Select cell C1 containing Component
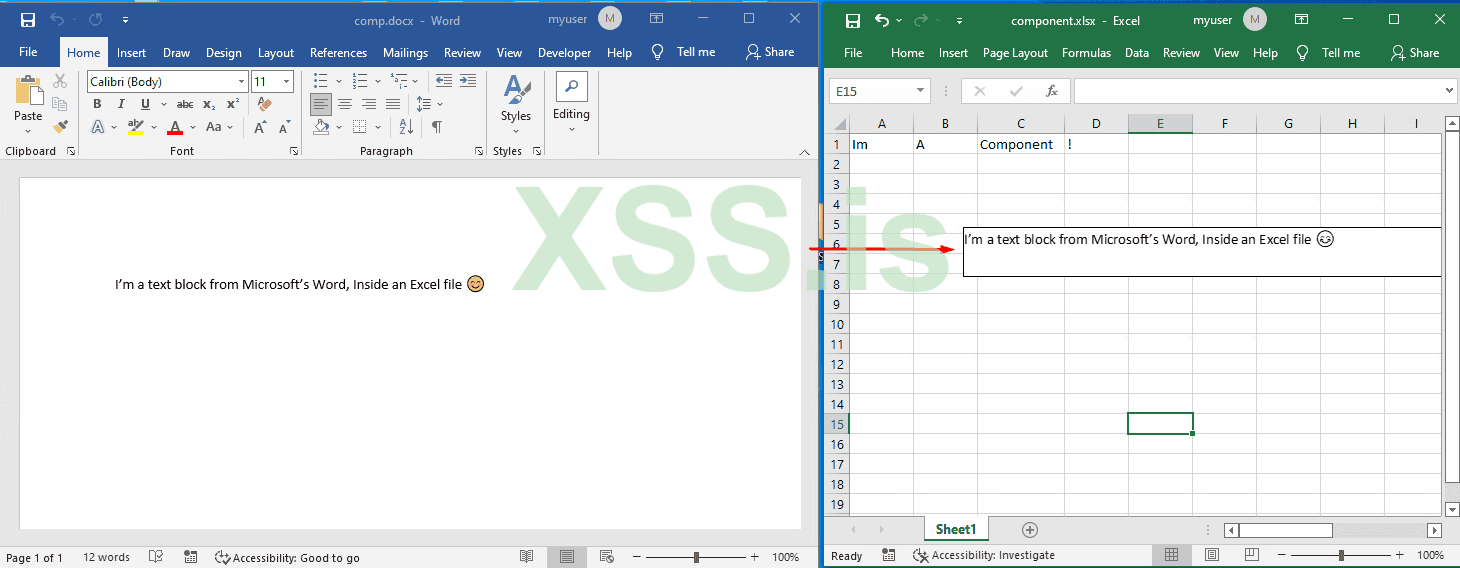The height and width of the screenshot is (568, 1460). point(1021,144)
